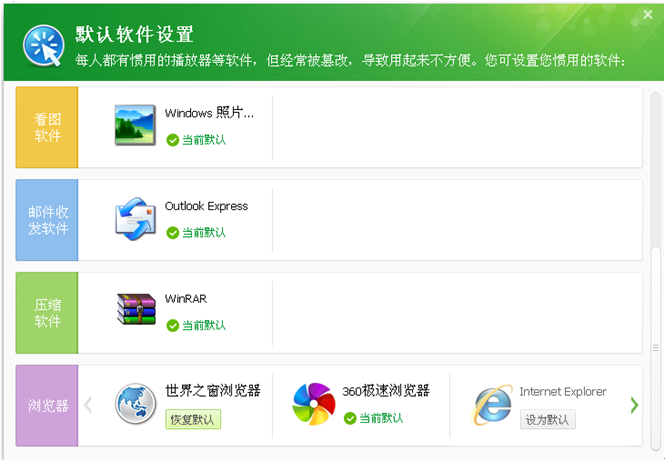This screenshot has height=460, width=665.
Task: Click the 360极速浏览器 colorful icon
Action: pos(313,404)
